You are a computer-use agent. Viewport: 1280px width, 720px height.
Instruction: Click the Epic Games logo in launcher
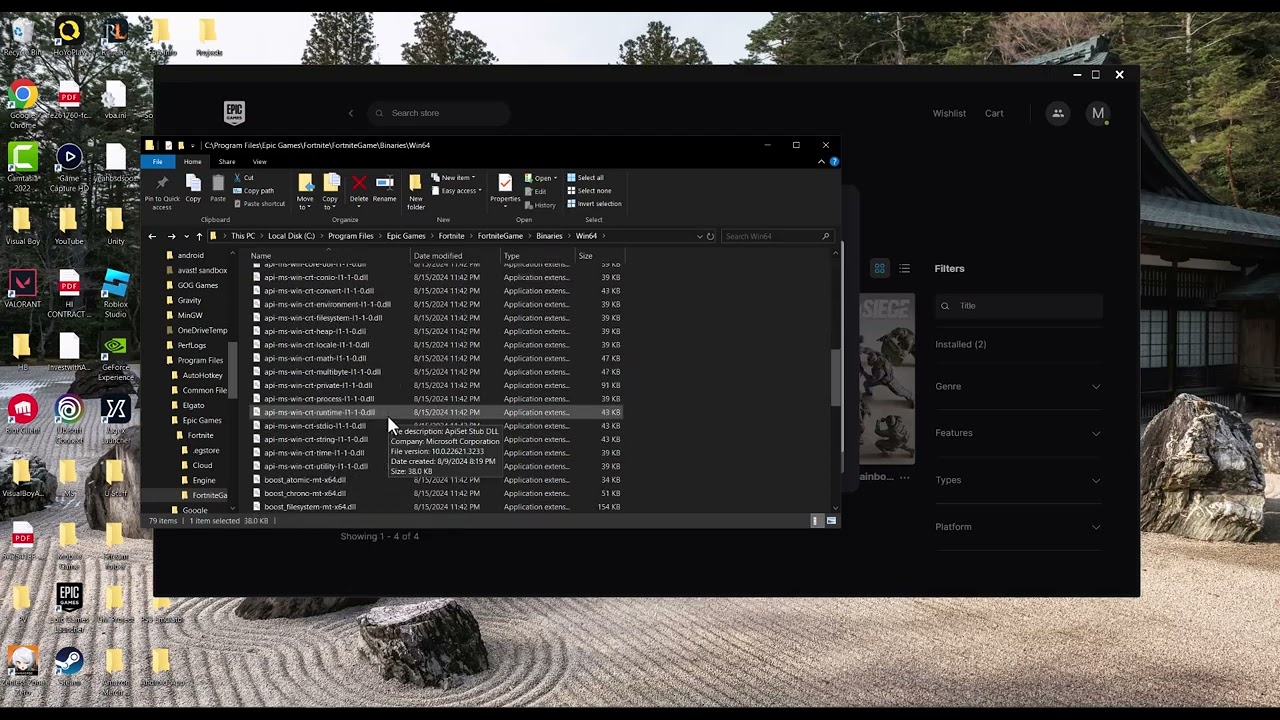pyautogui.click(x=234, y=112)
